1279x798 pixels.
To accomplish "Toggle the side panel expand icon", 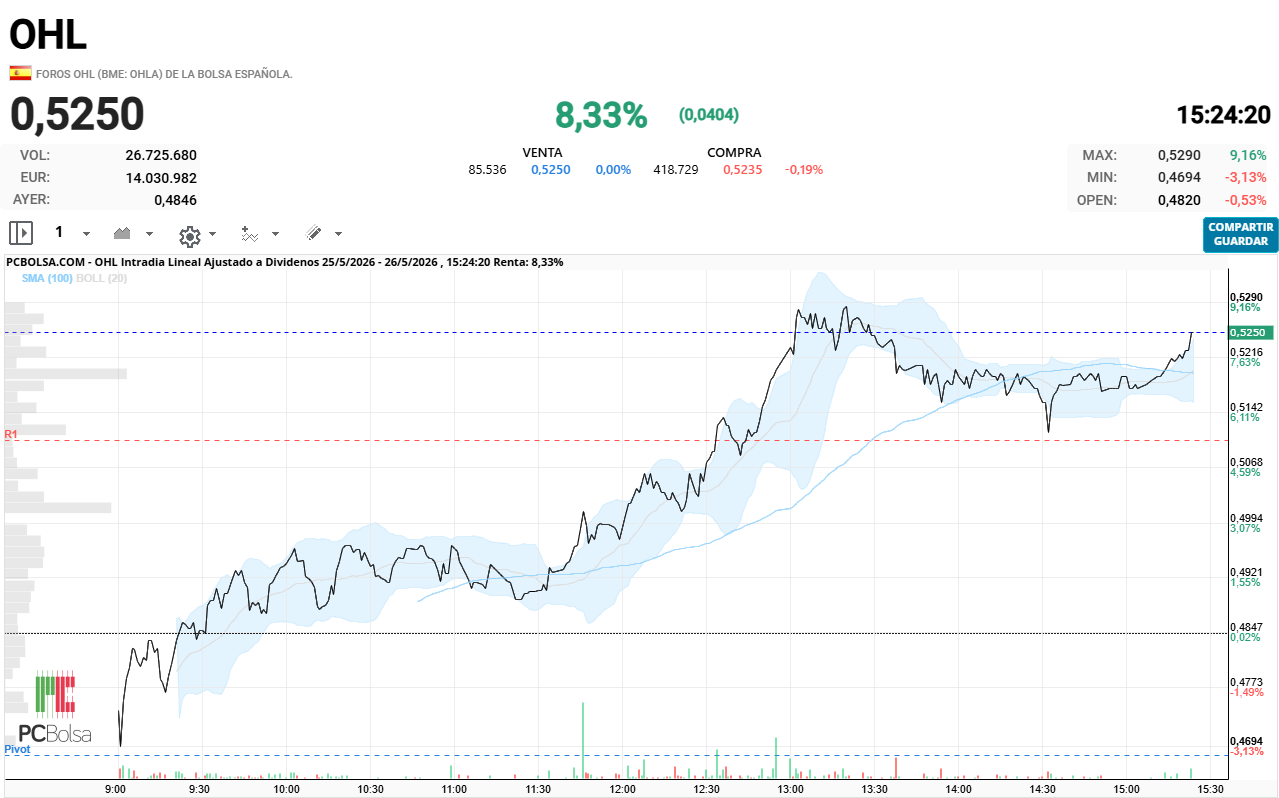I will coord(21,233).
